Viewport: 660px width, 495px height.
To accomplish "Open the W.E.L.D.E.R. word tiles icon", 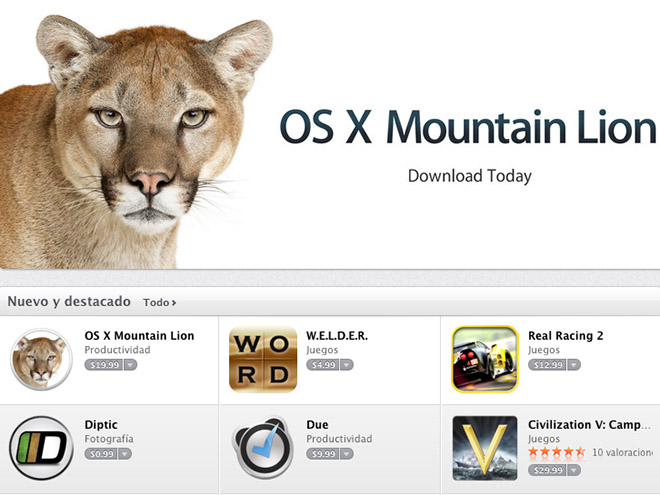I will pyautogui.click(x=263, y=359).
